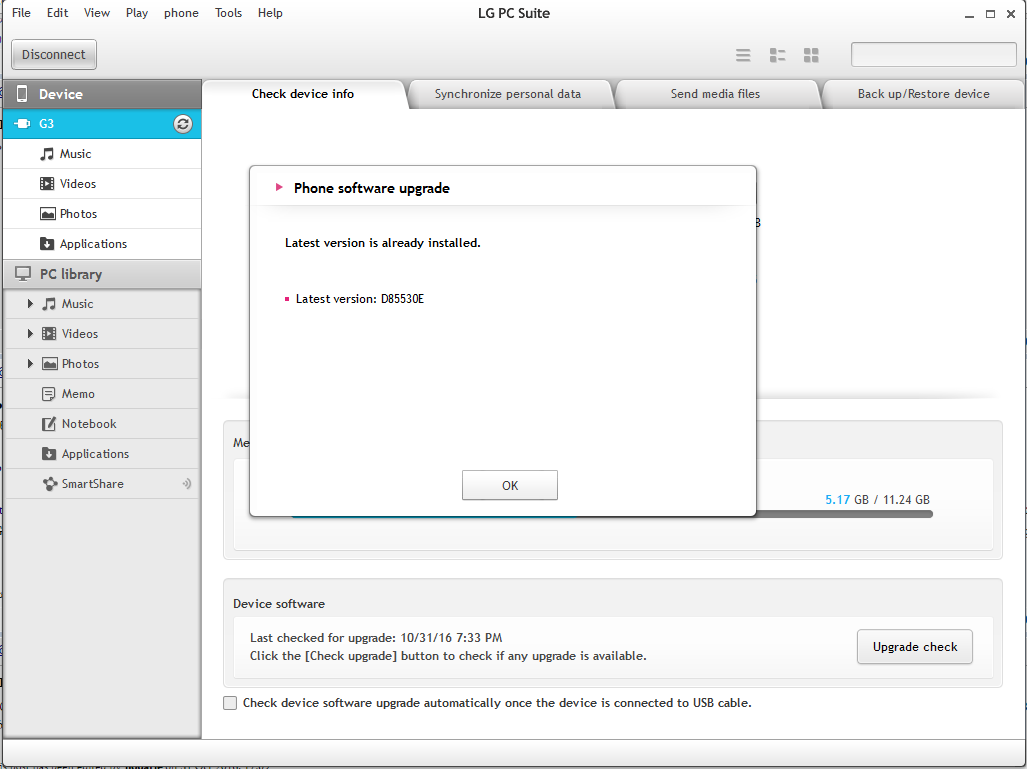Click the Latest version: D85530E text
The width and height of the screenshot is (1027, 769).
point(360,299)
